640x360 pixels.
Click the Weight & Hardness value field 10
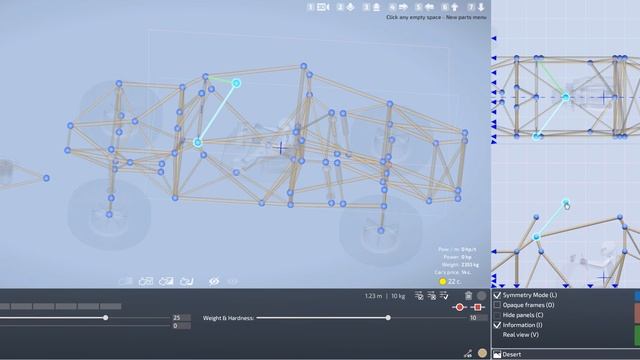[x=477, y=318]
